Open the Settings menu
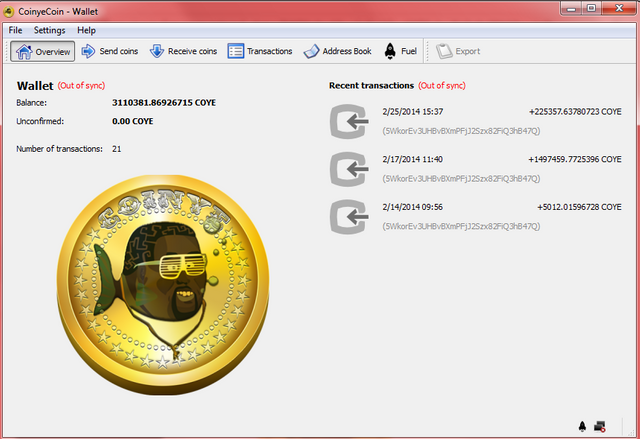 (49, 30)
